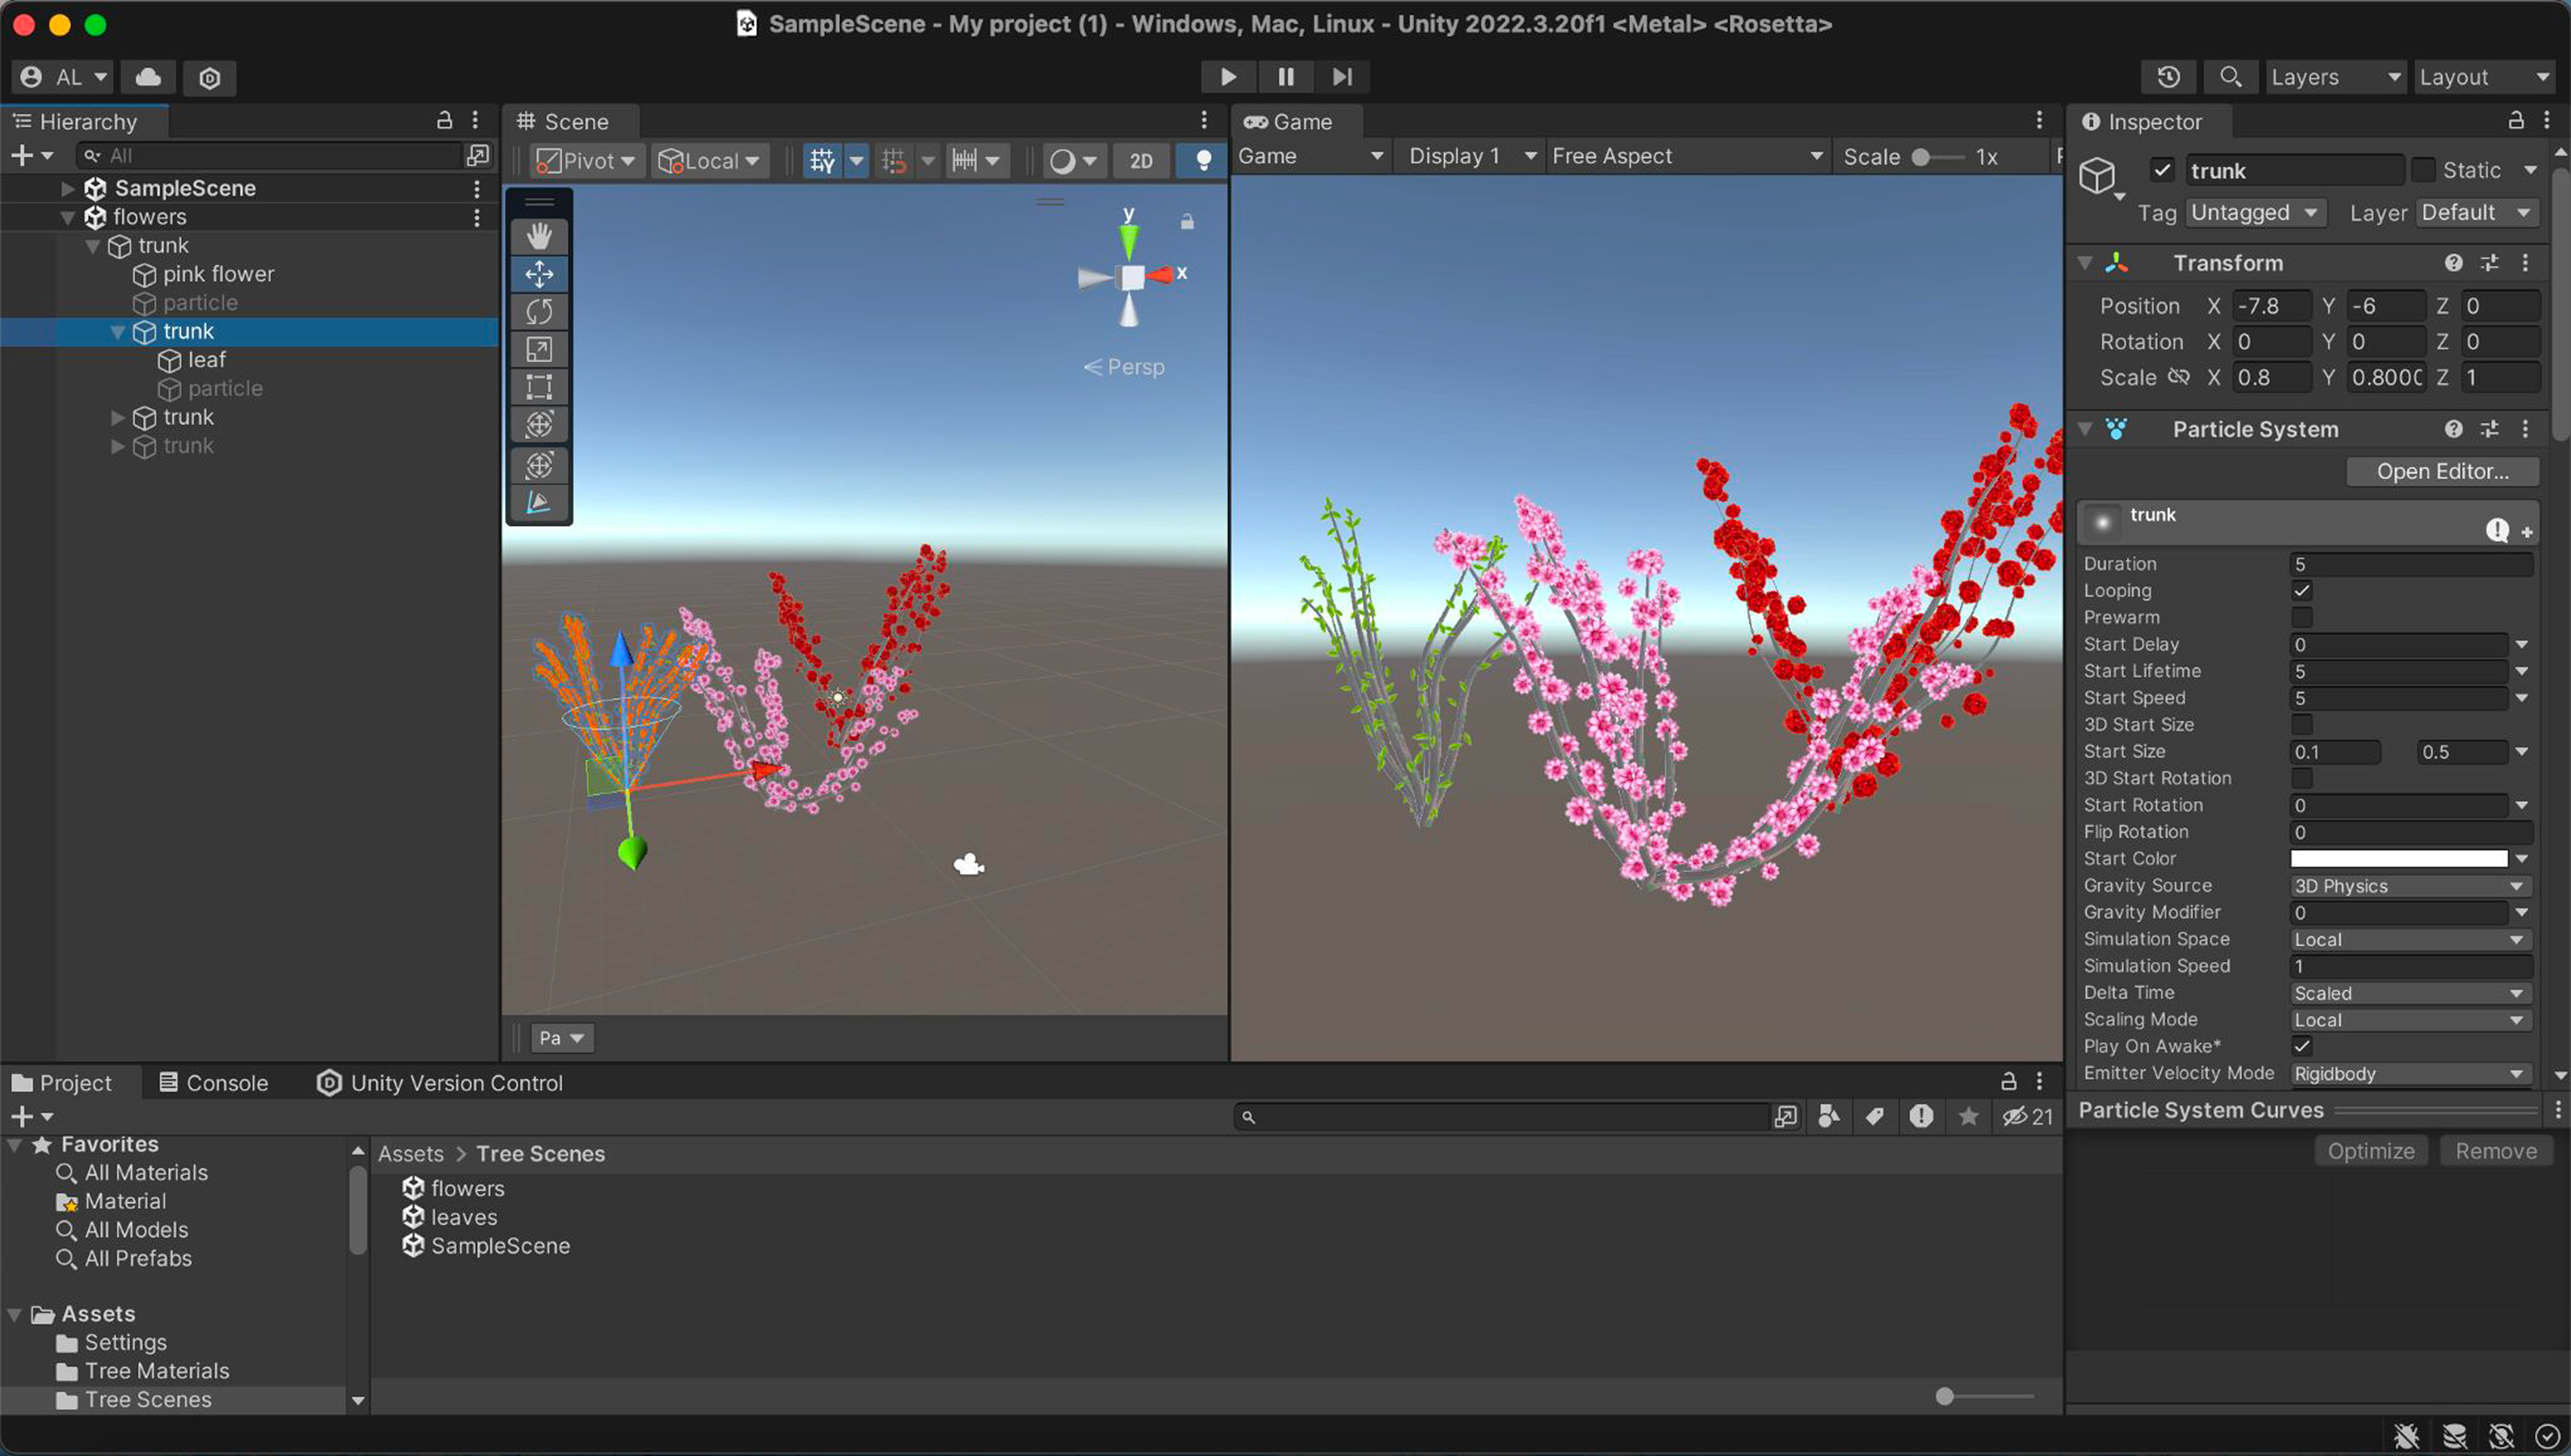Select the Scale tool
Viewport: 2571px width, 1456px height.
click(x=539, y=349)
